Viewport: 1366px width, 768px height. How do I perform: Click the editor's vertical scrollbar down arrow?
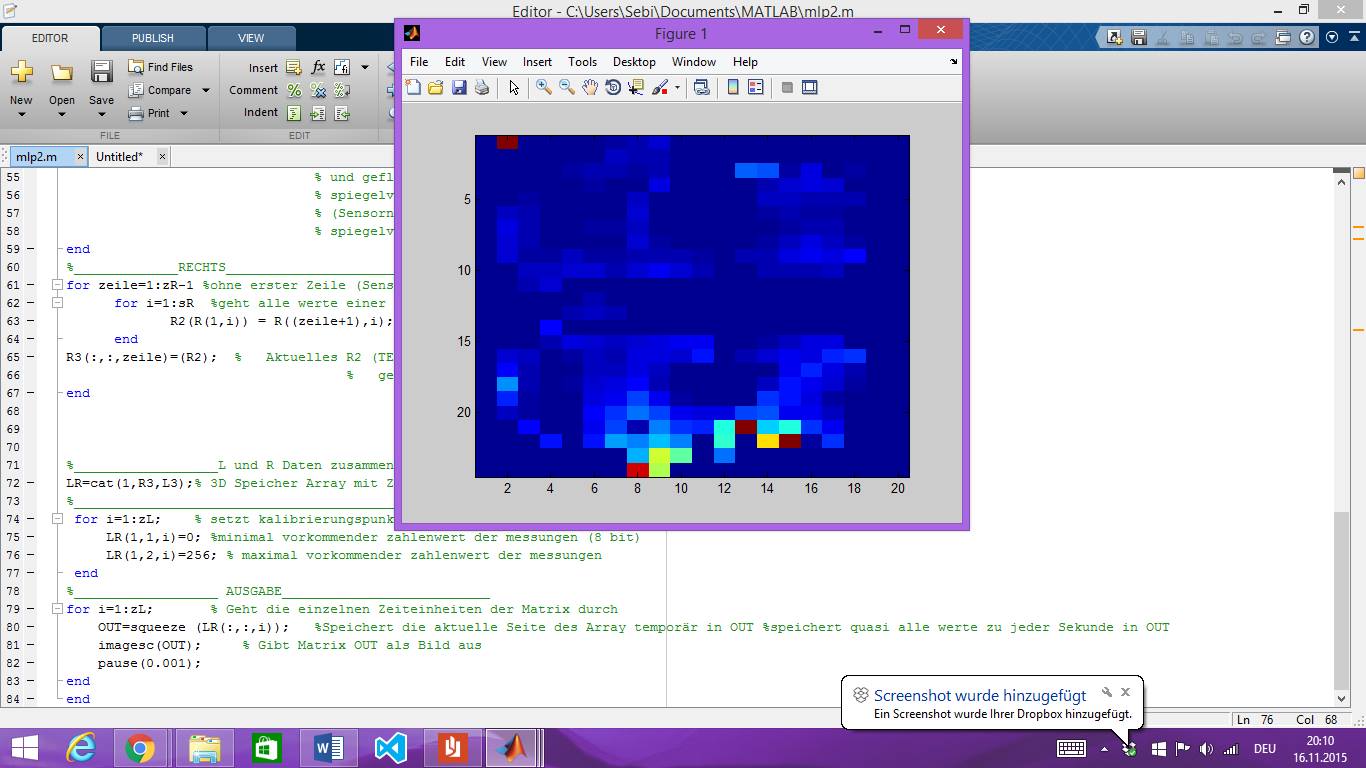tap(1342, 700)
